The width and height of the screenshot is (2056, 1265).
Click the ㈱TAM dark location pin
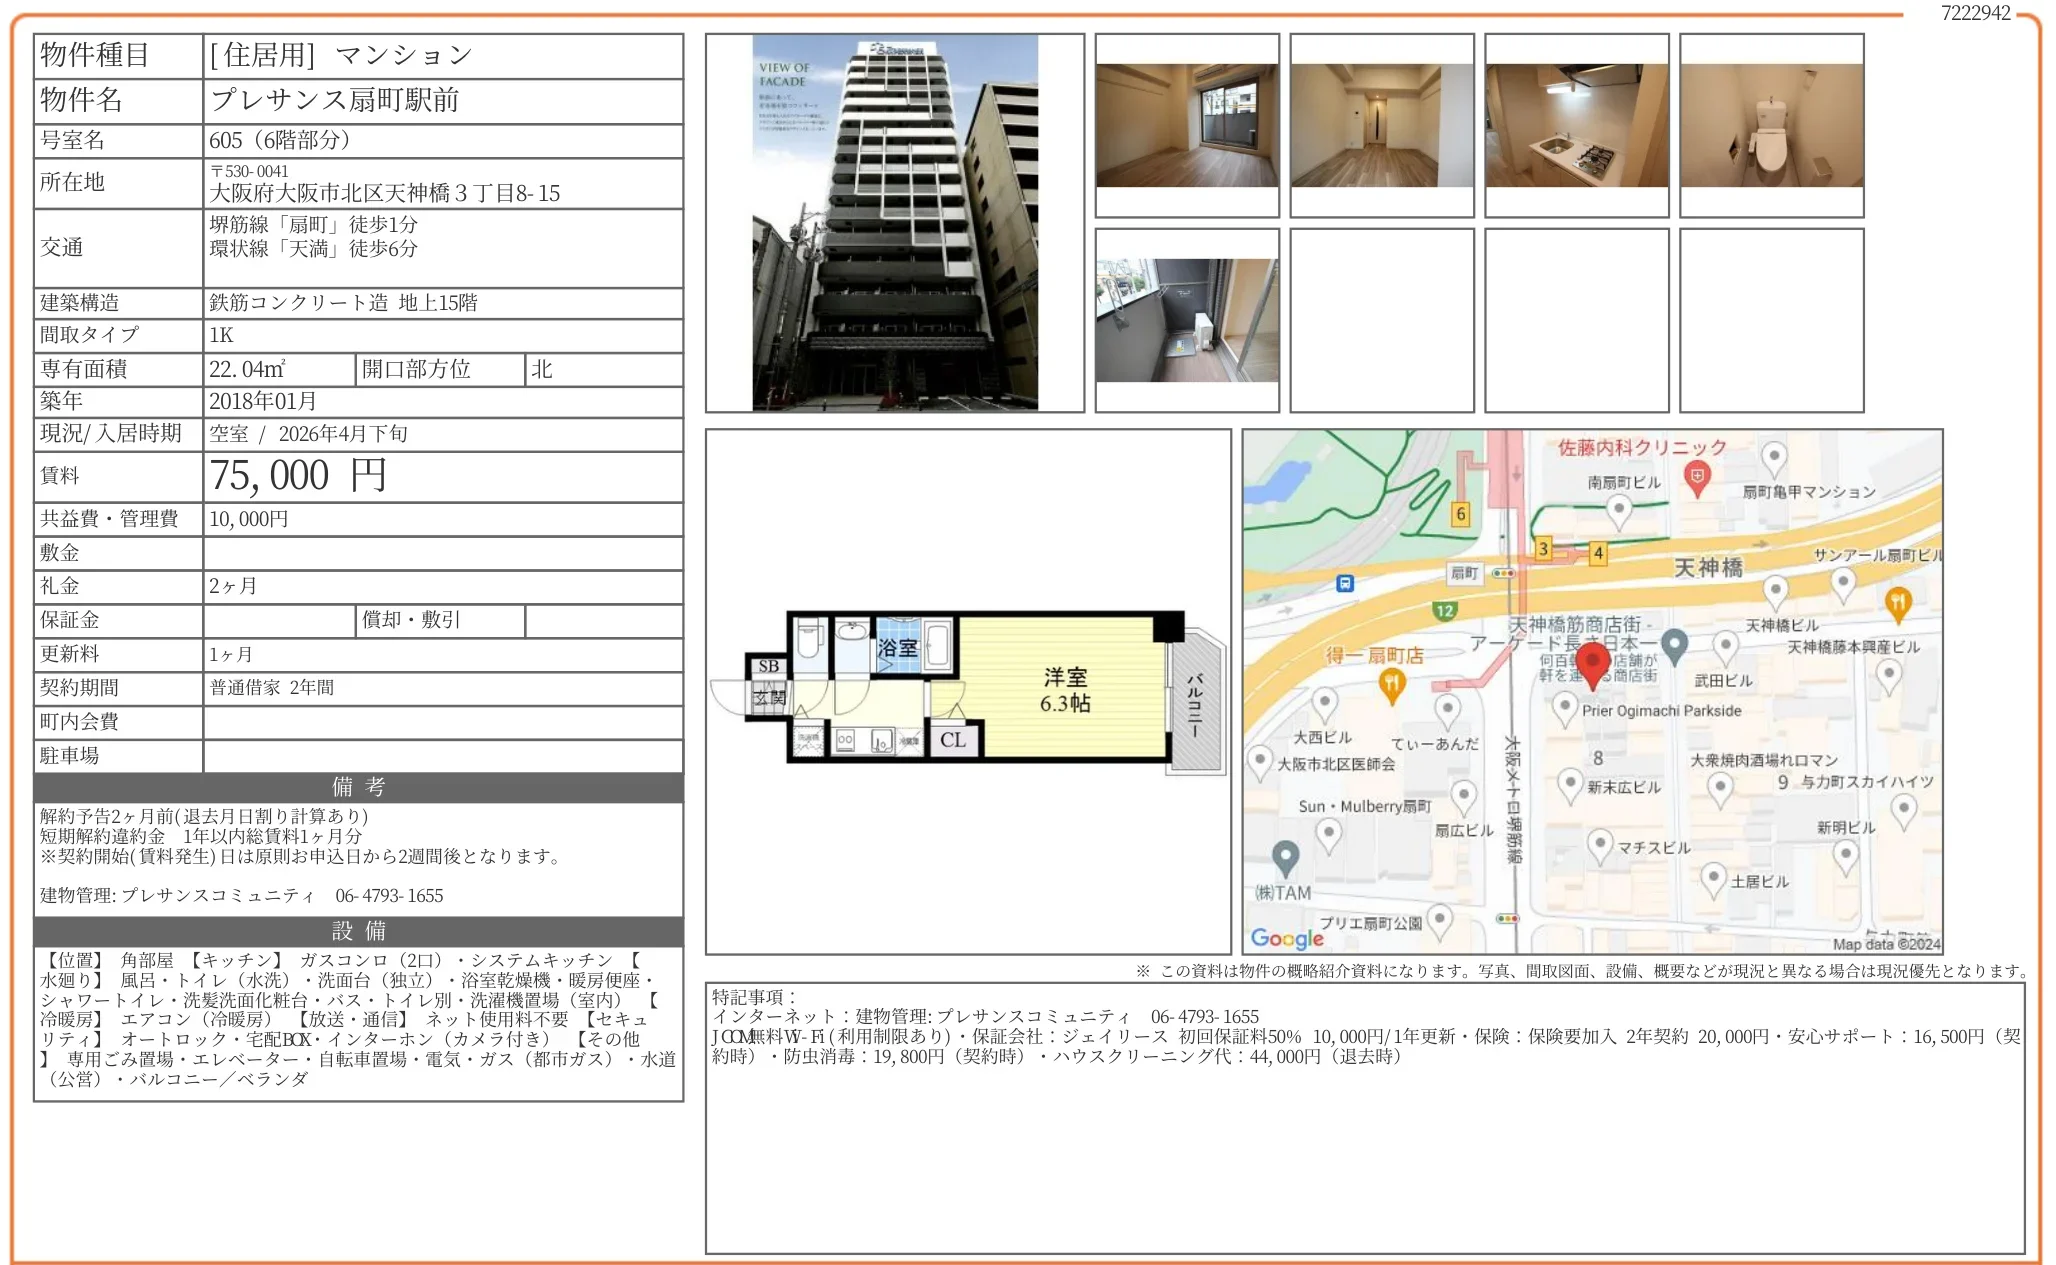pos(1285,856)
